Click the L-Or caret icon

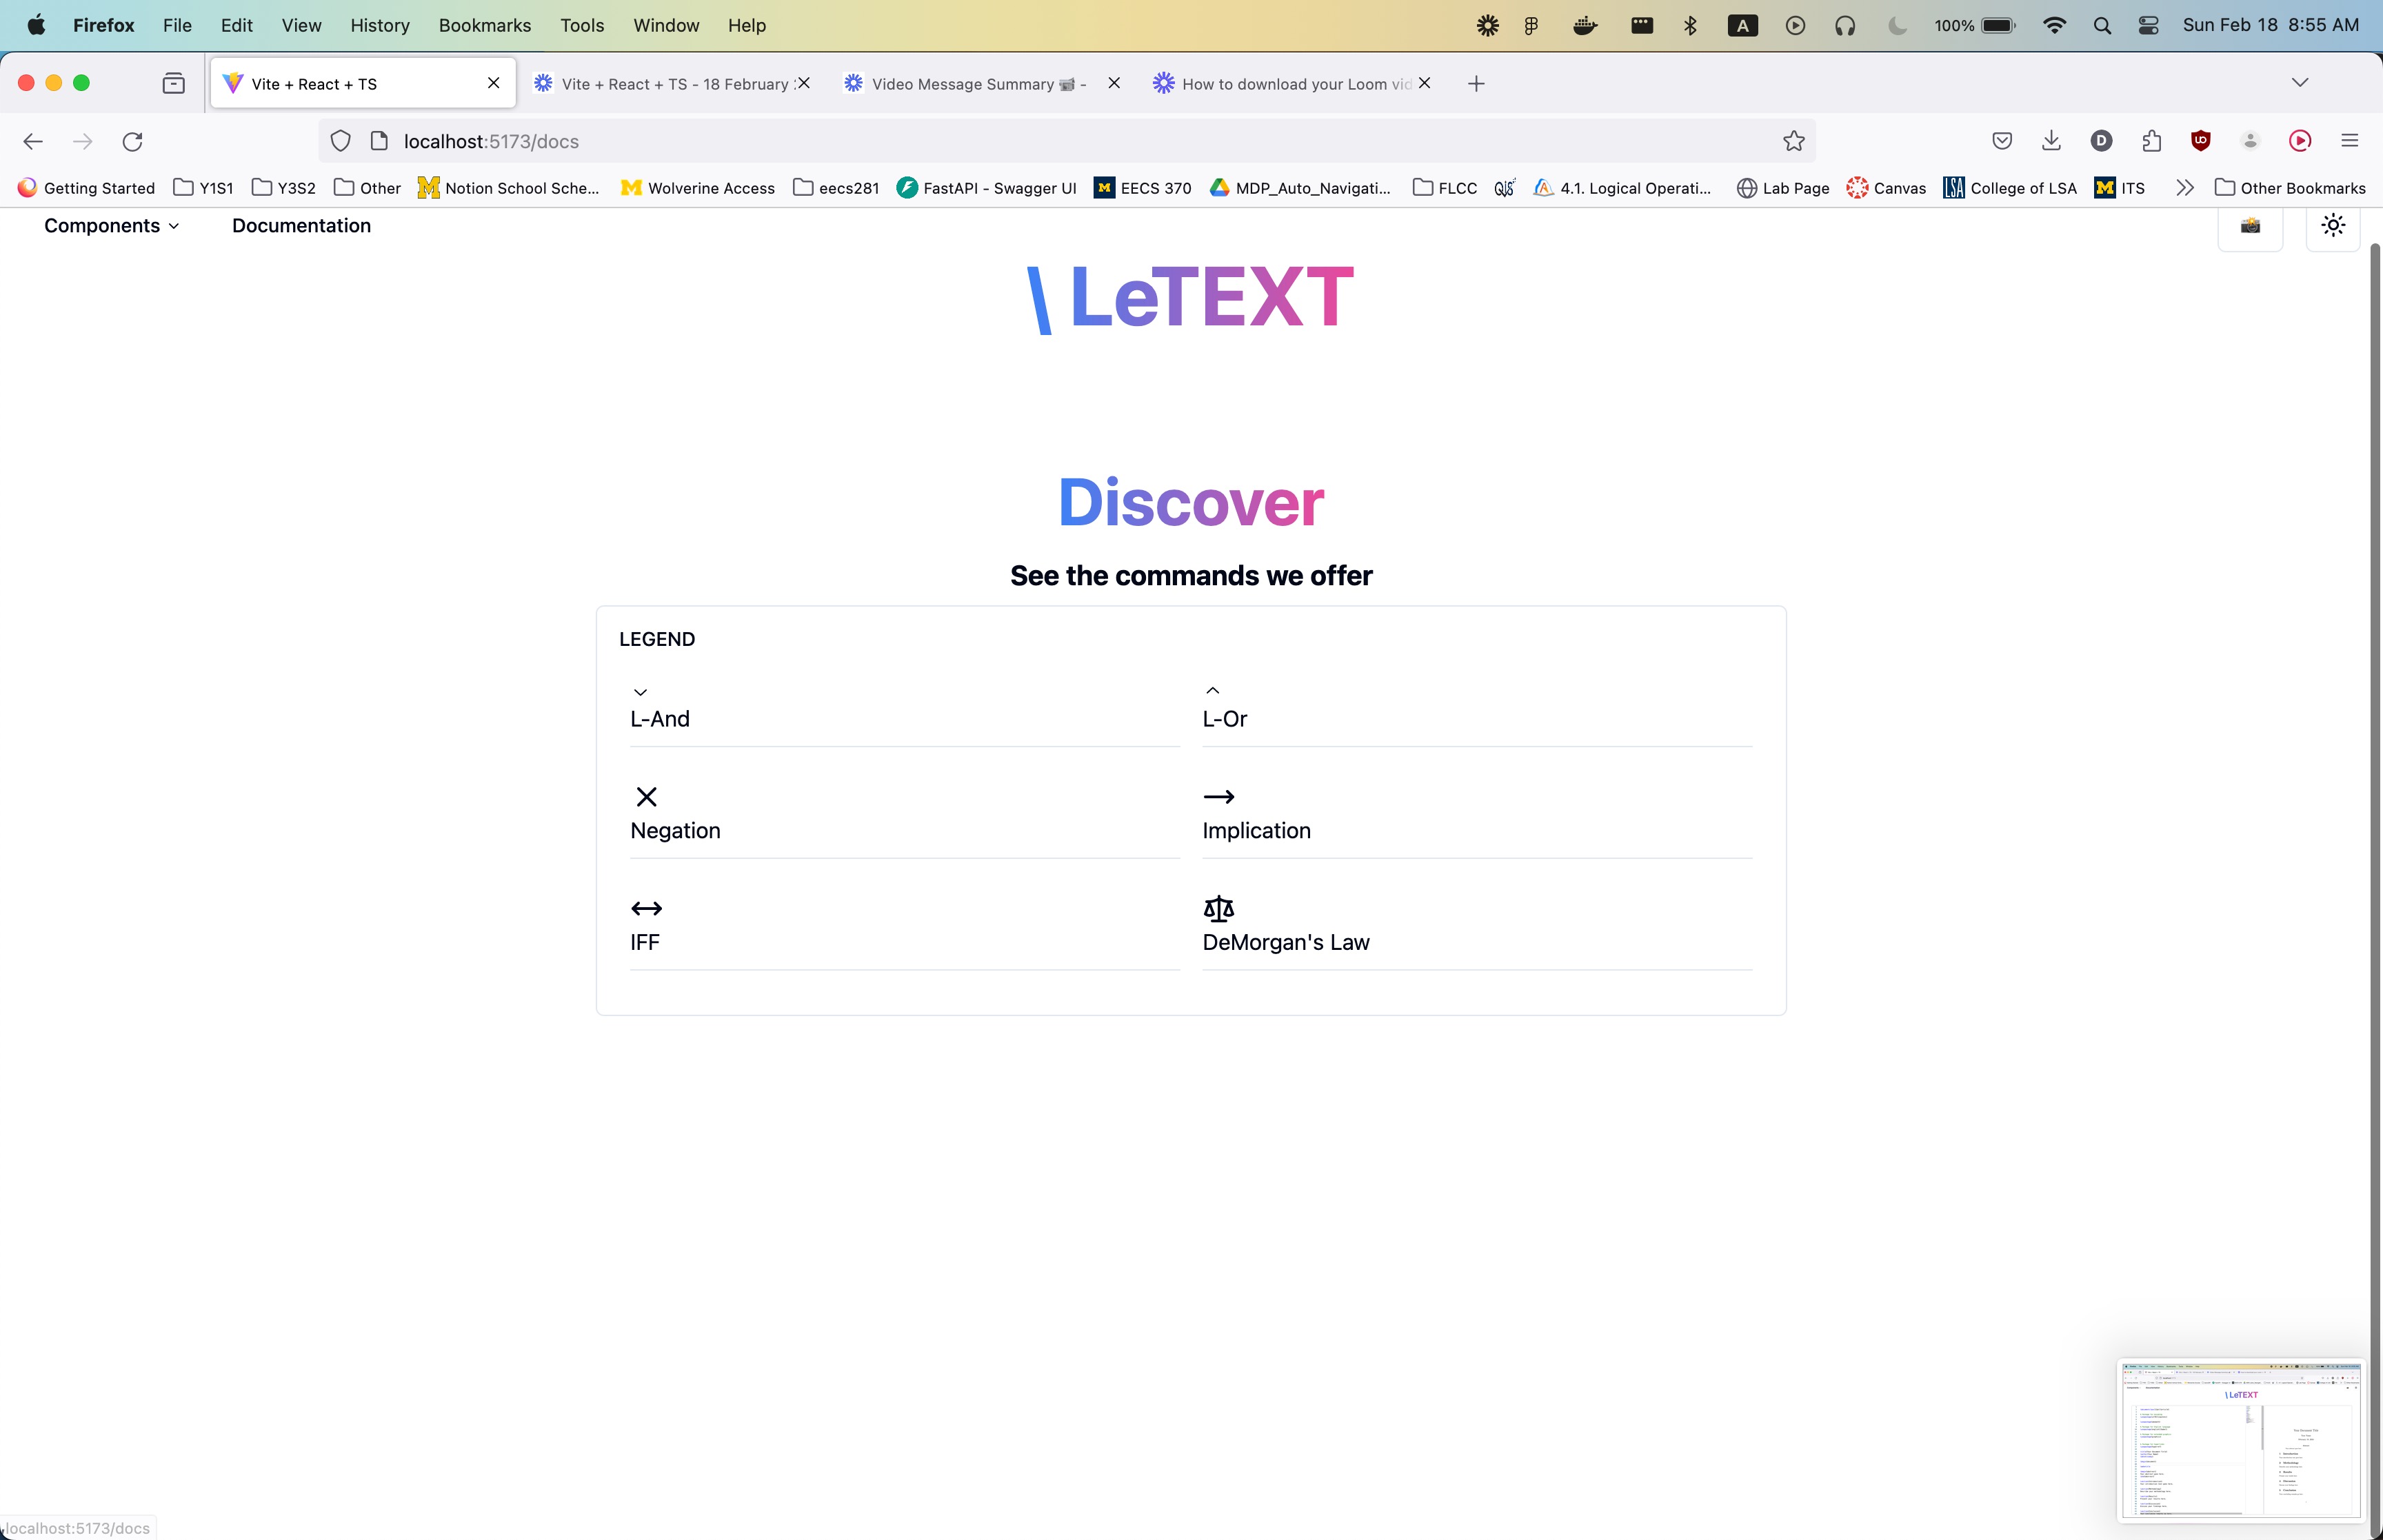click(1212, 691)
